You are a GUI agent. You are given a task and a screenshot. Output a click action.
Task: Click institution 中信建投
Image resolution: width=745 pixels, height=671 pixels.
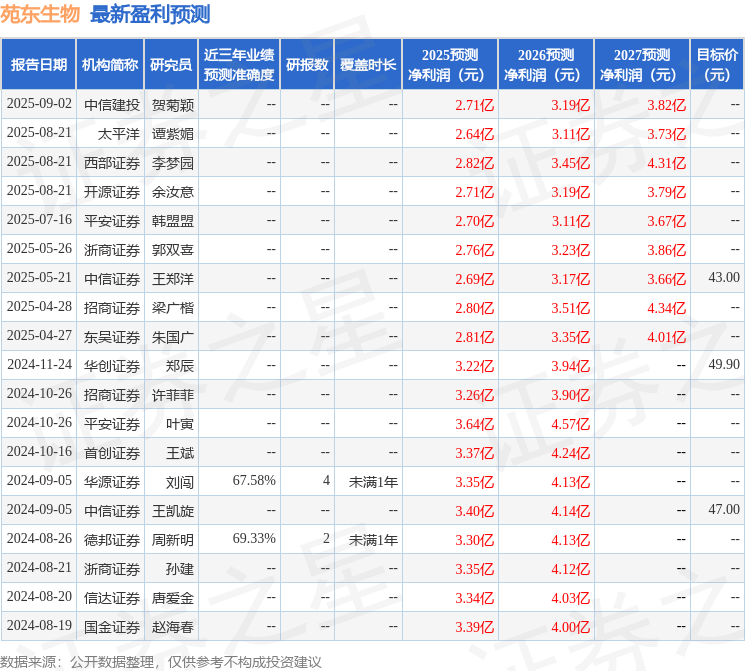point(112,105)
